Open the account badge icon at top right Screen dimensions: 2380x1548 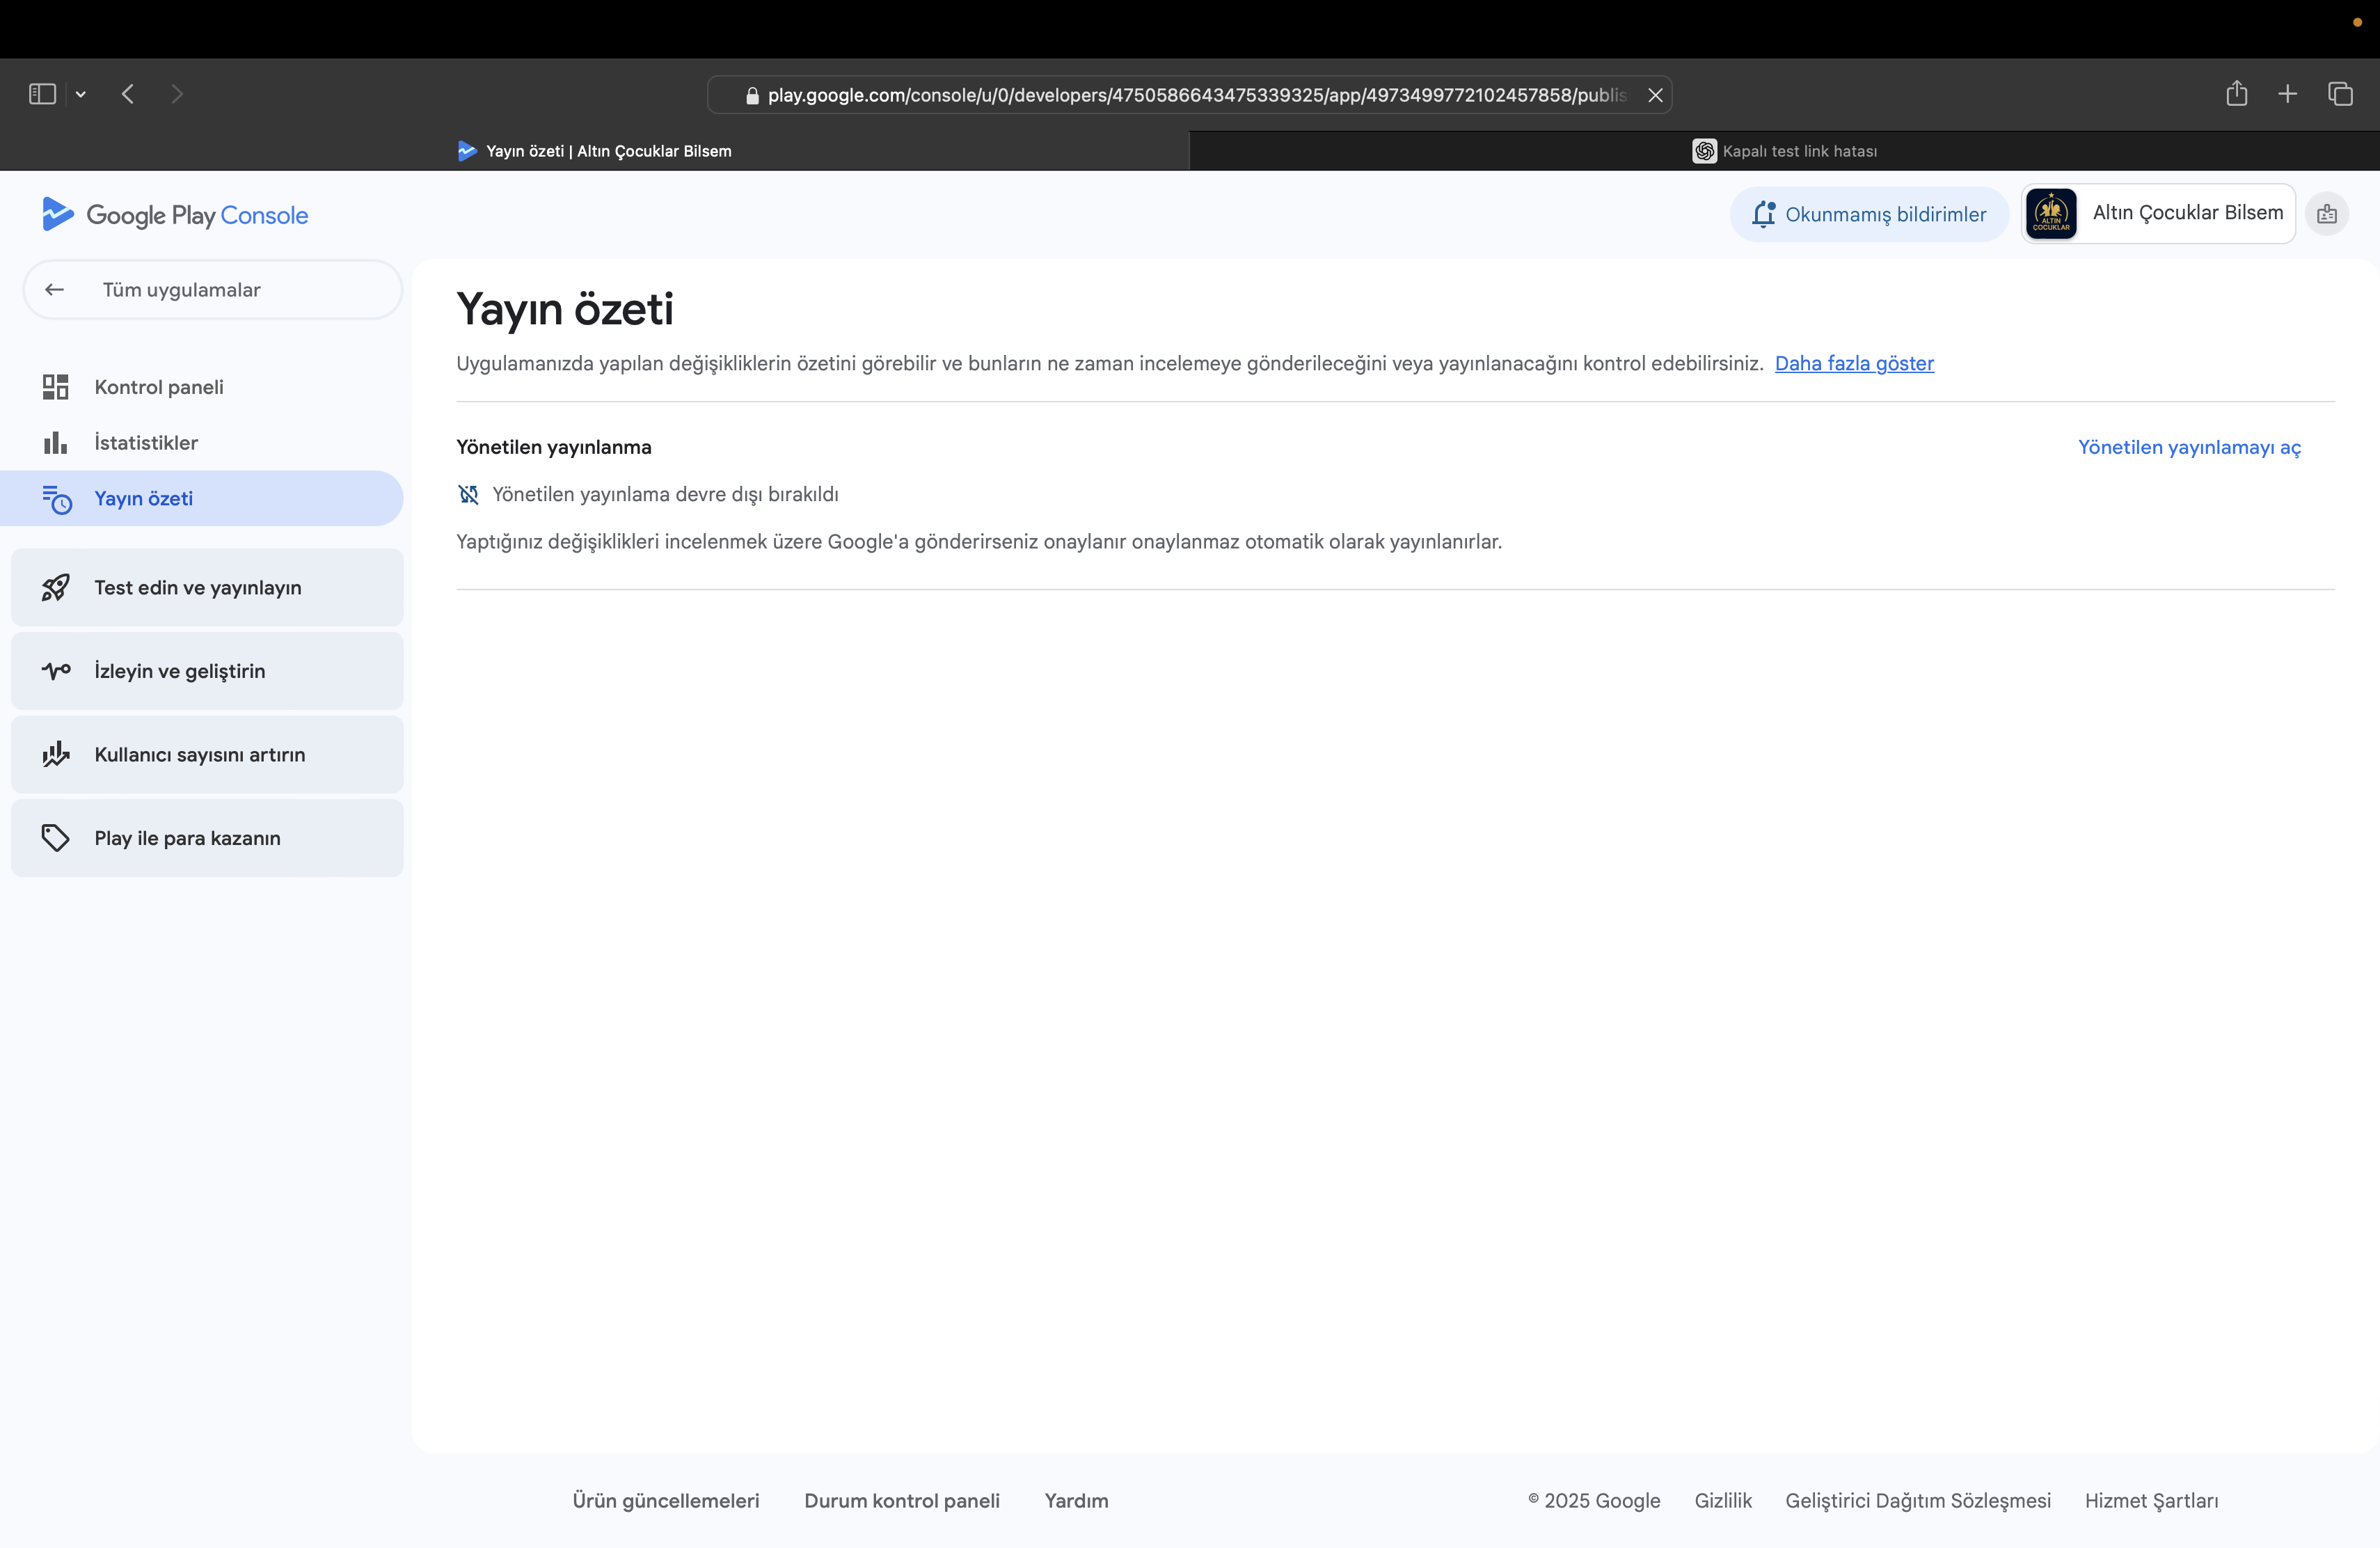pyautogui.click(x=2326, y=214)
